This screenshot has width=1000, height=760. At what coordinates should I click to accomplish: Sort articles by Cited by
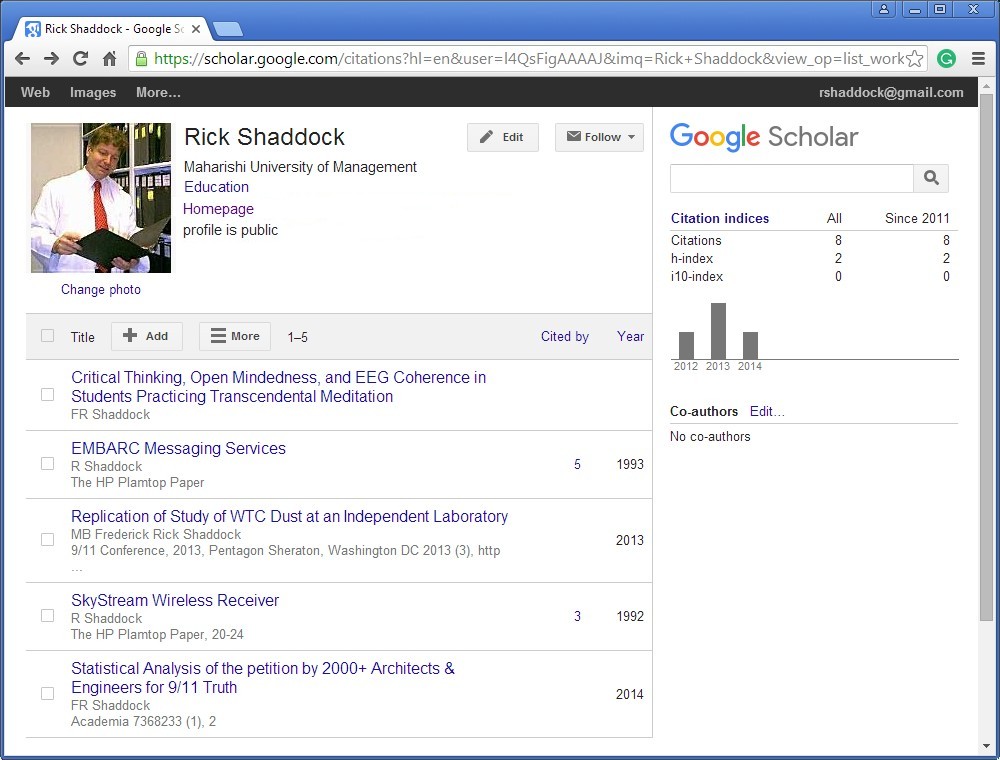564,336
